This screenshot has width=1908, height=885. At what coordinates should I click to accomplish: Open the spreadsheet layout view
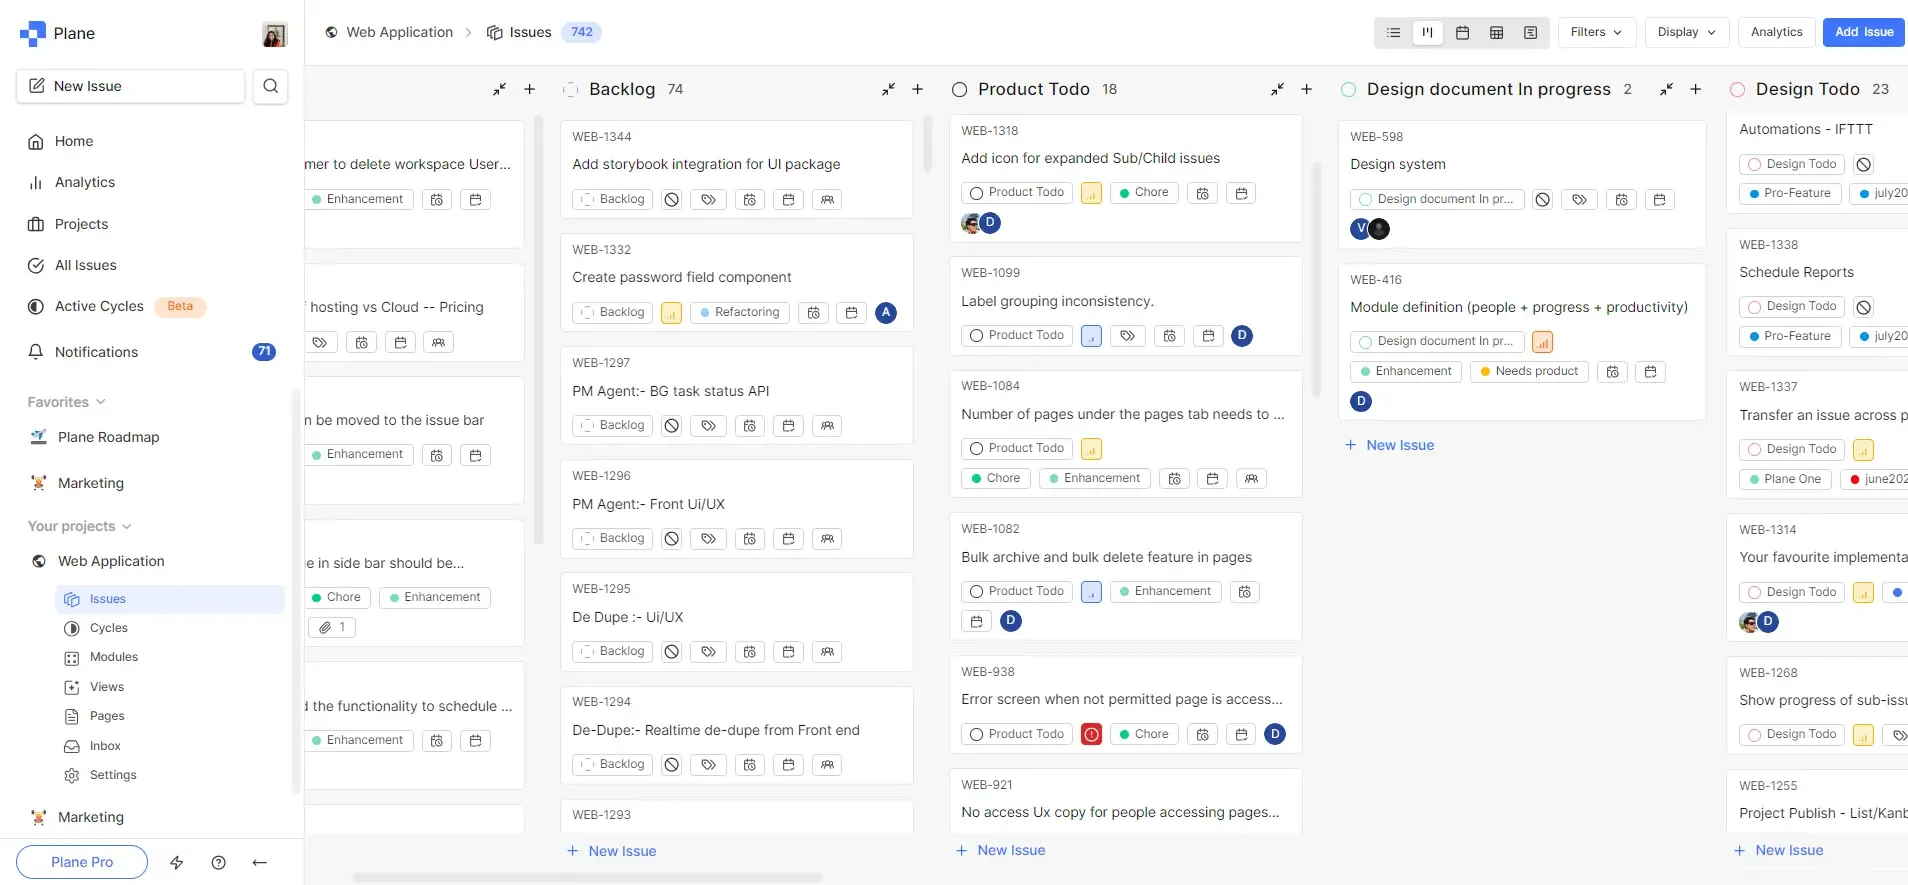pyautogui.click(x=1496, y=33)
